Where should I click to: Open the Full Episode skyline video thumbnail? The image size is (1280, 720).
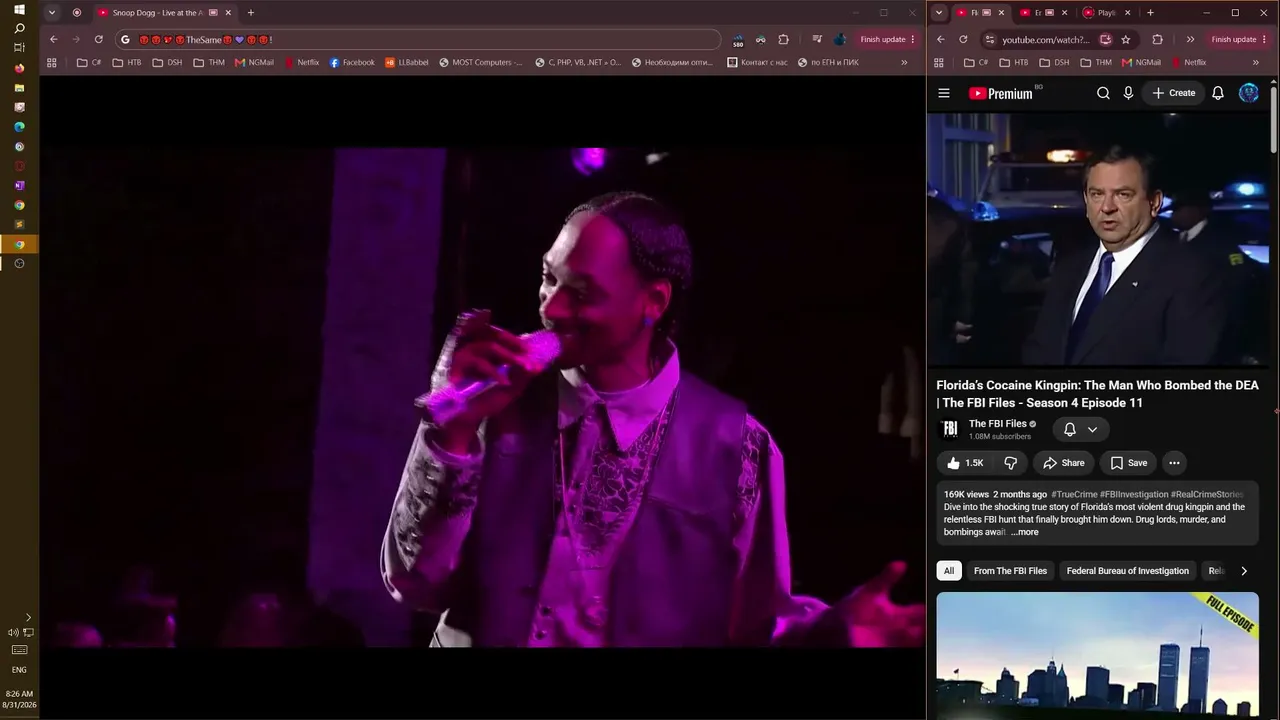tap(1097, 655)
